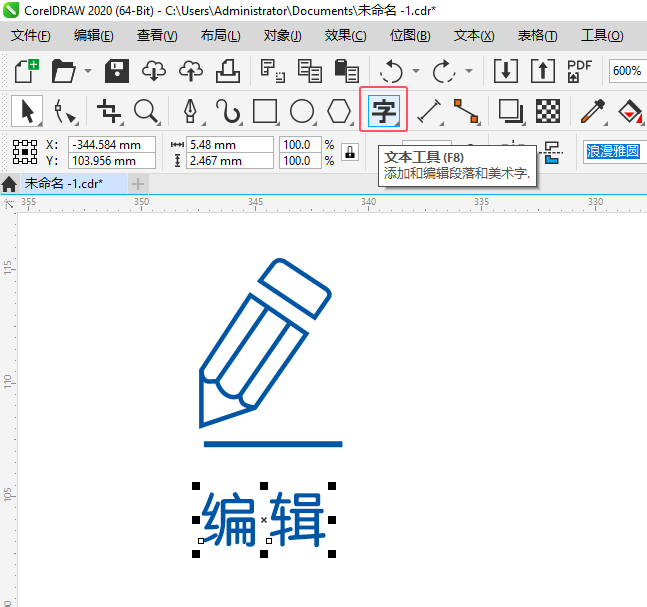Click the ruler origin corner icon
Viewport: 647px width, 607px height.
point(9,204)
